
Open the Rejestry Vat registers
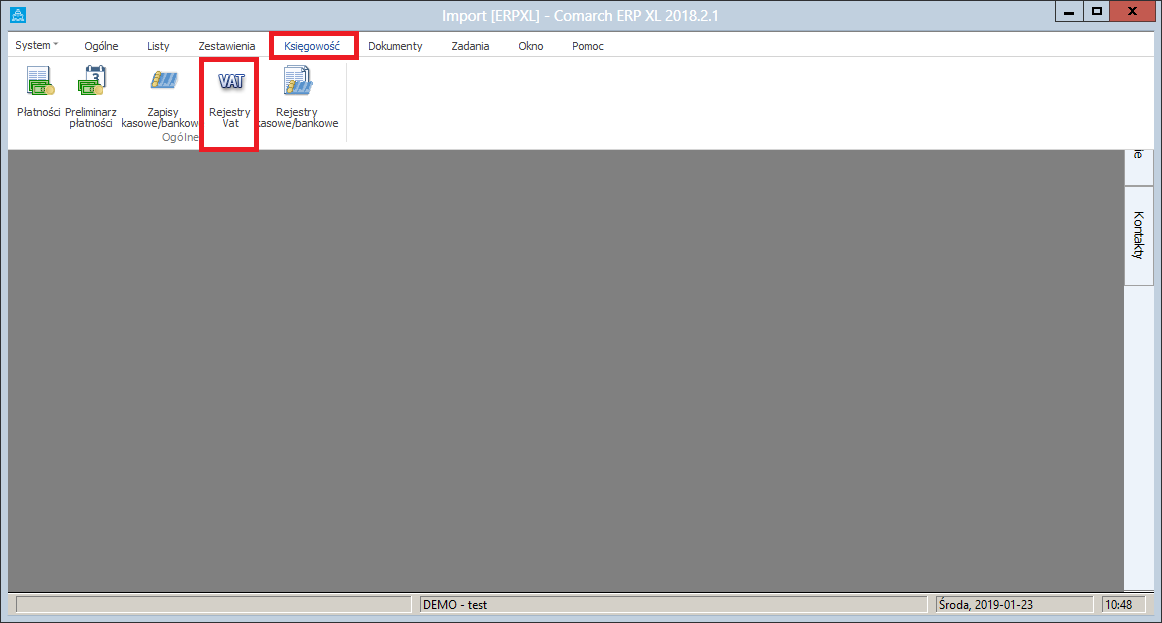(230, 96)
